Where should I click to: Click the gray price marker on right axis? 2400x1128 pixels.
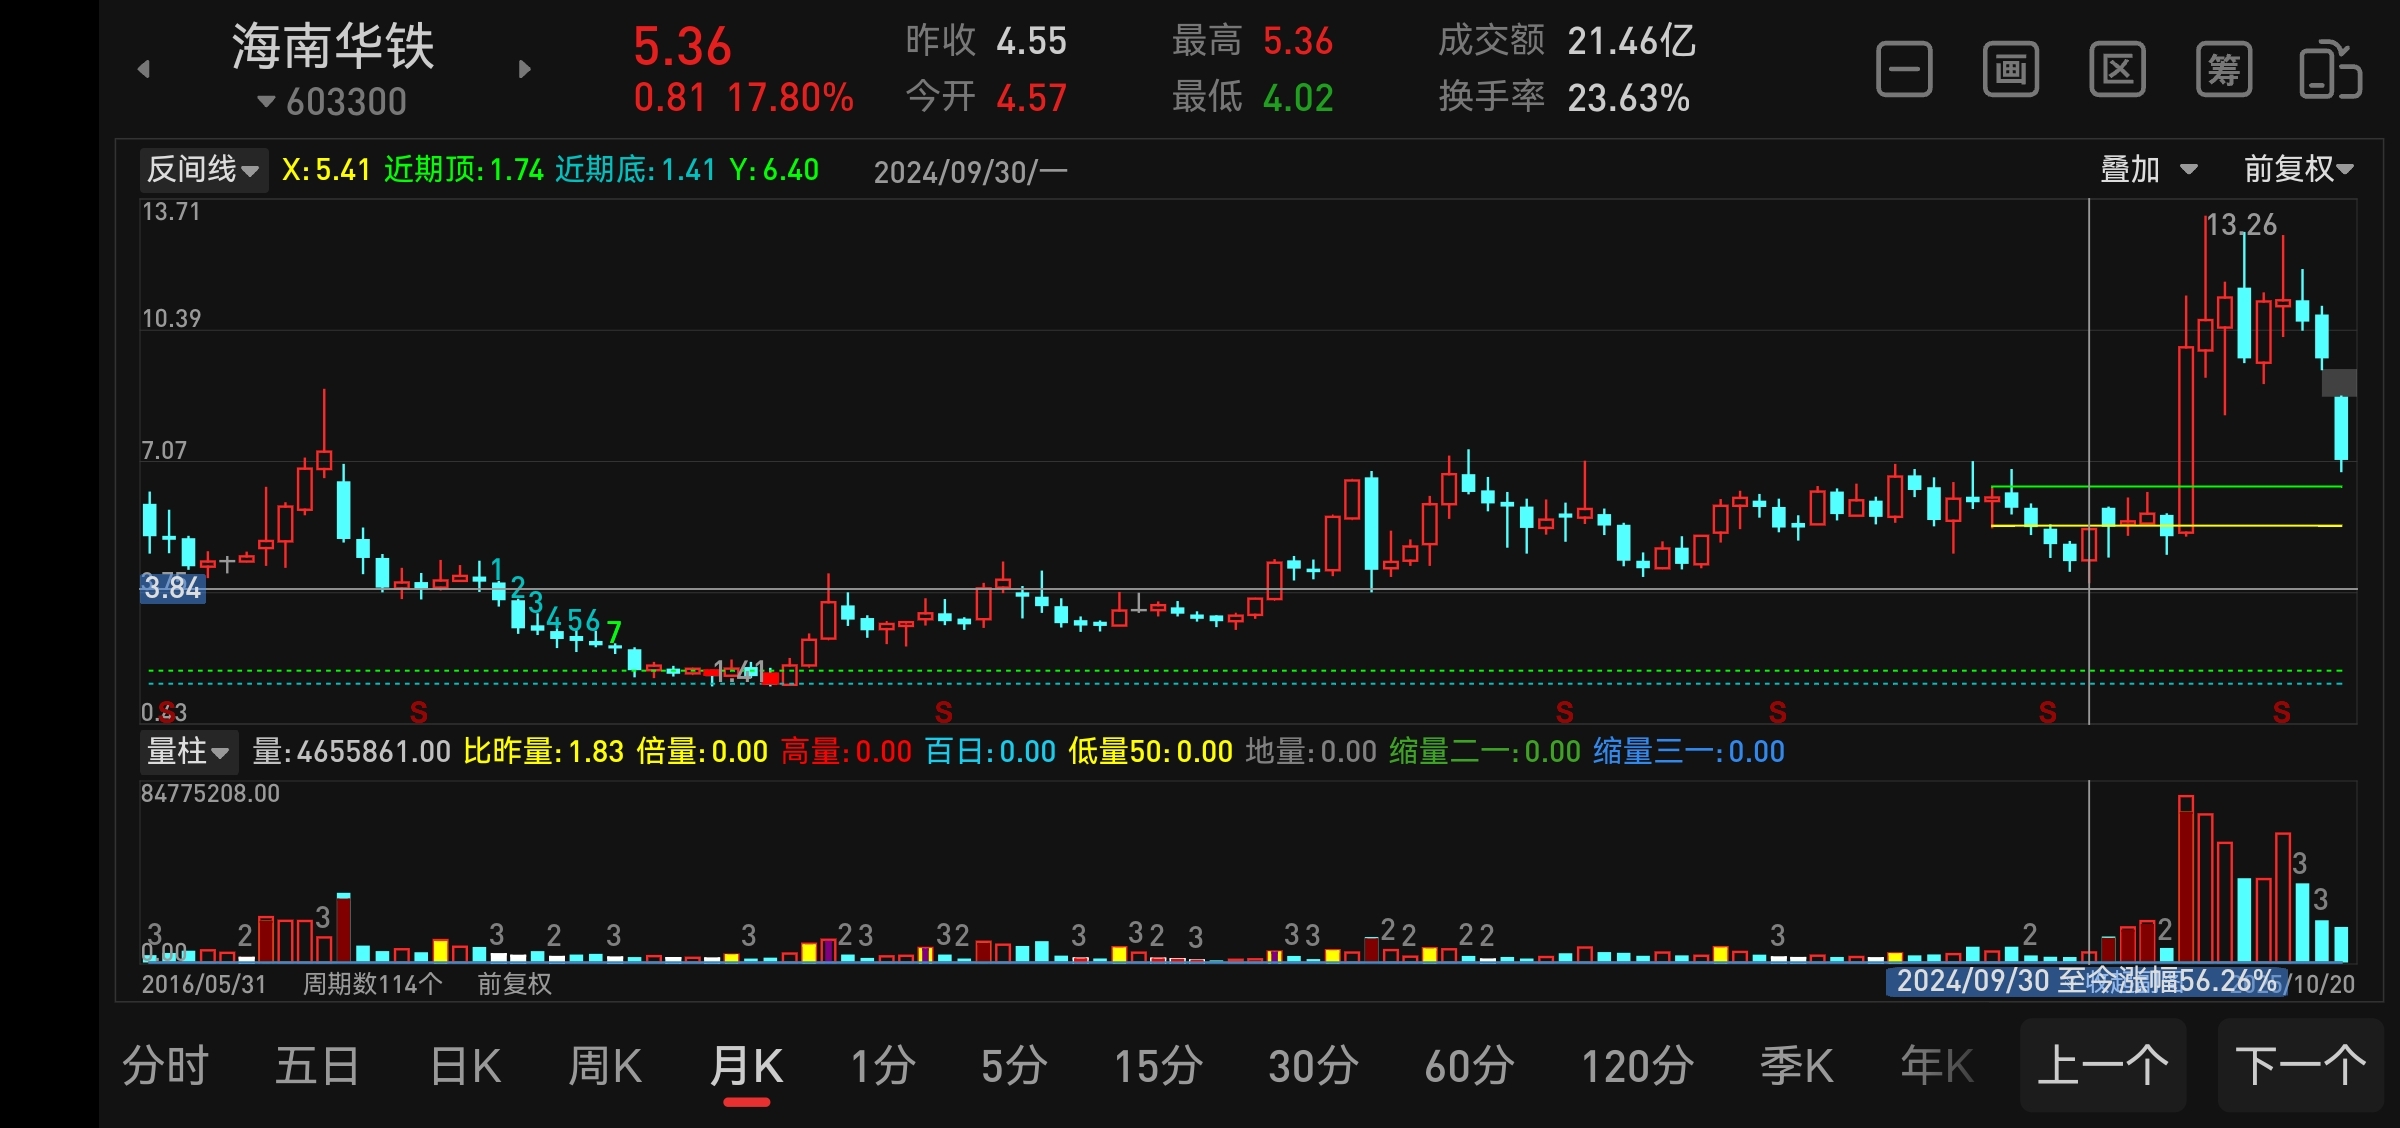coord(2338,383)
